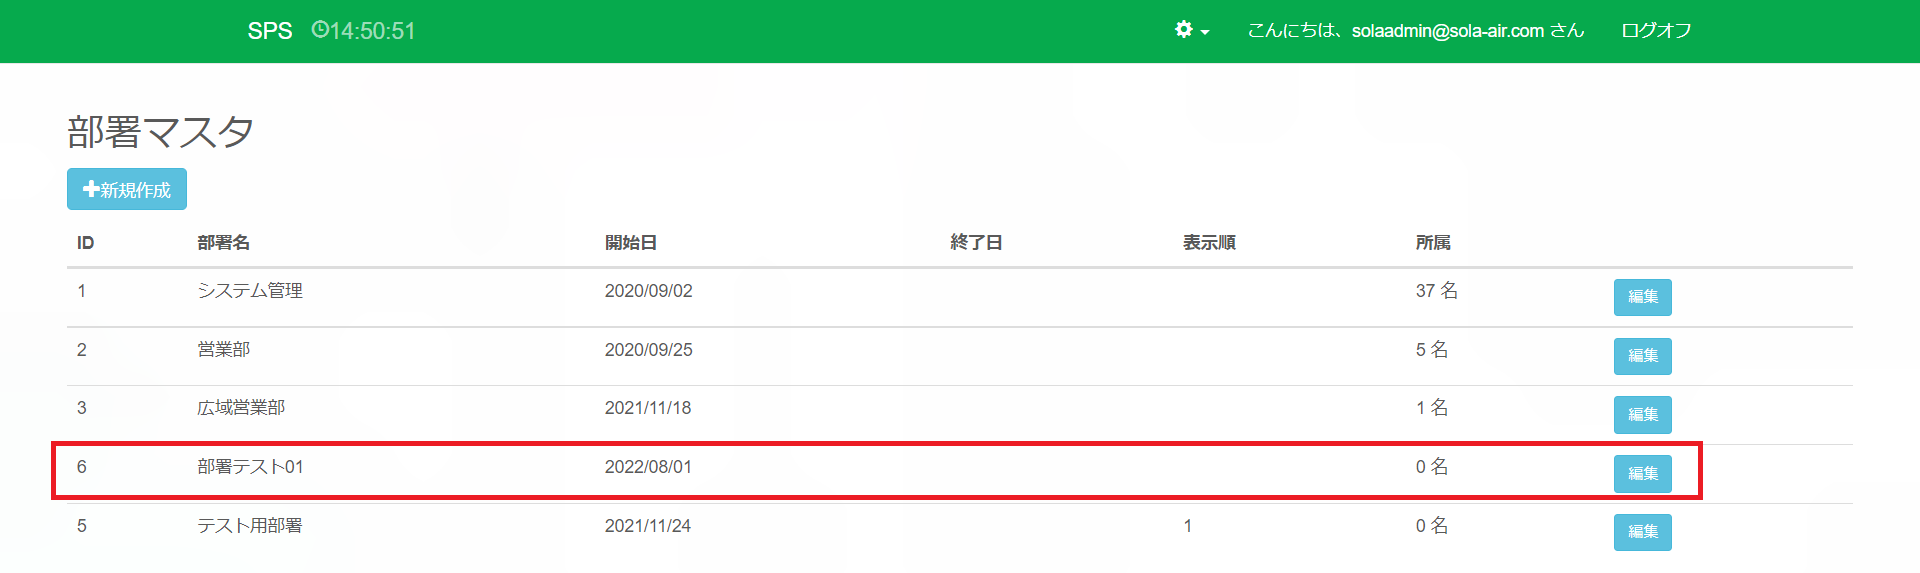Click the 部署名 column header
1920x573 pixels.
[x=223, y=243]
